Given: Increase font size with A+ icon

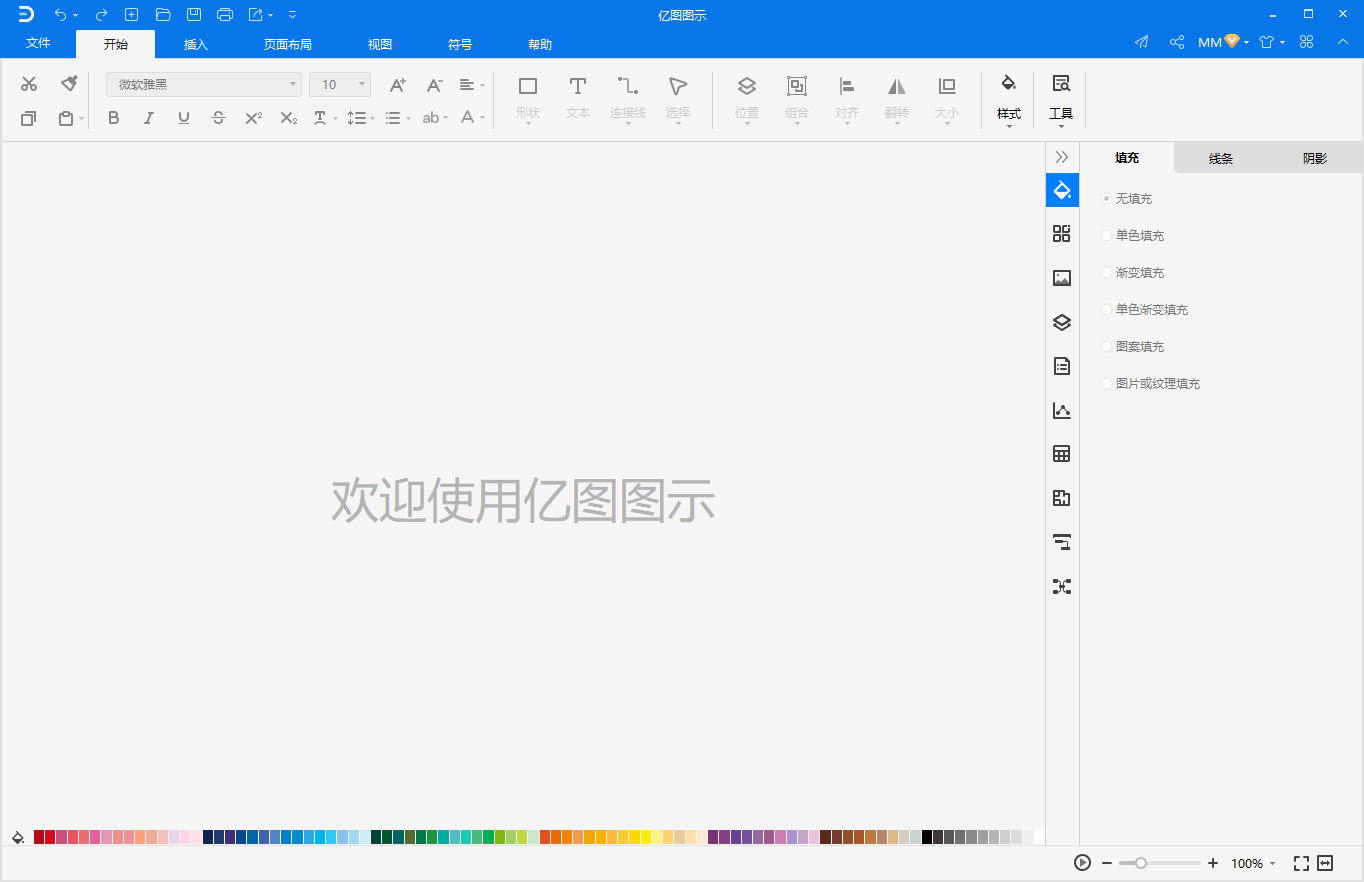Looking at the screenshot, I should click(397, 85).
